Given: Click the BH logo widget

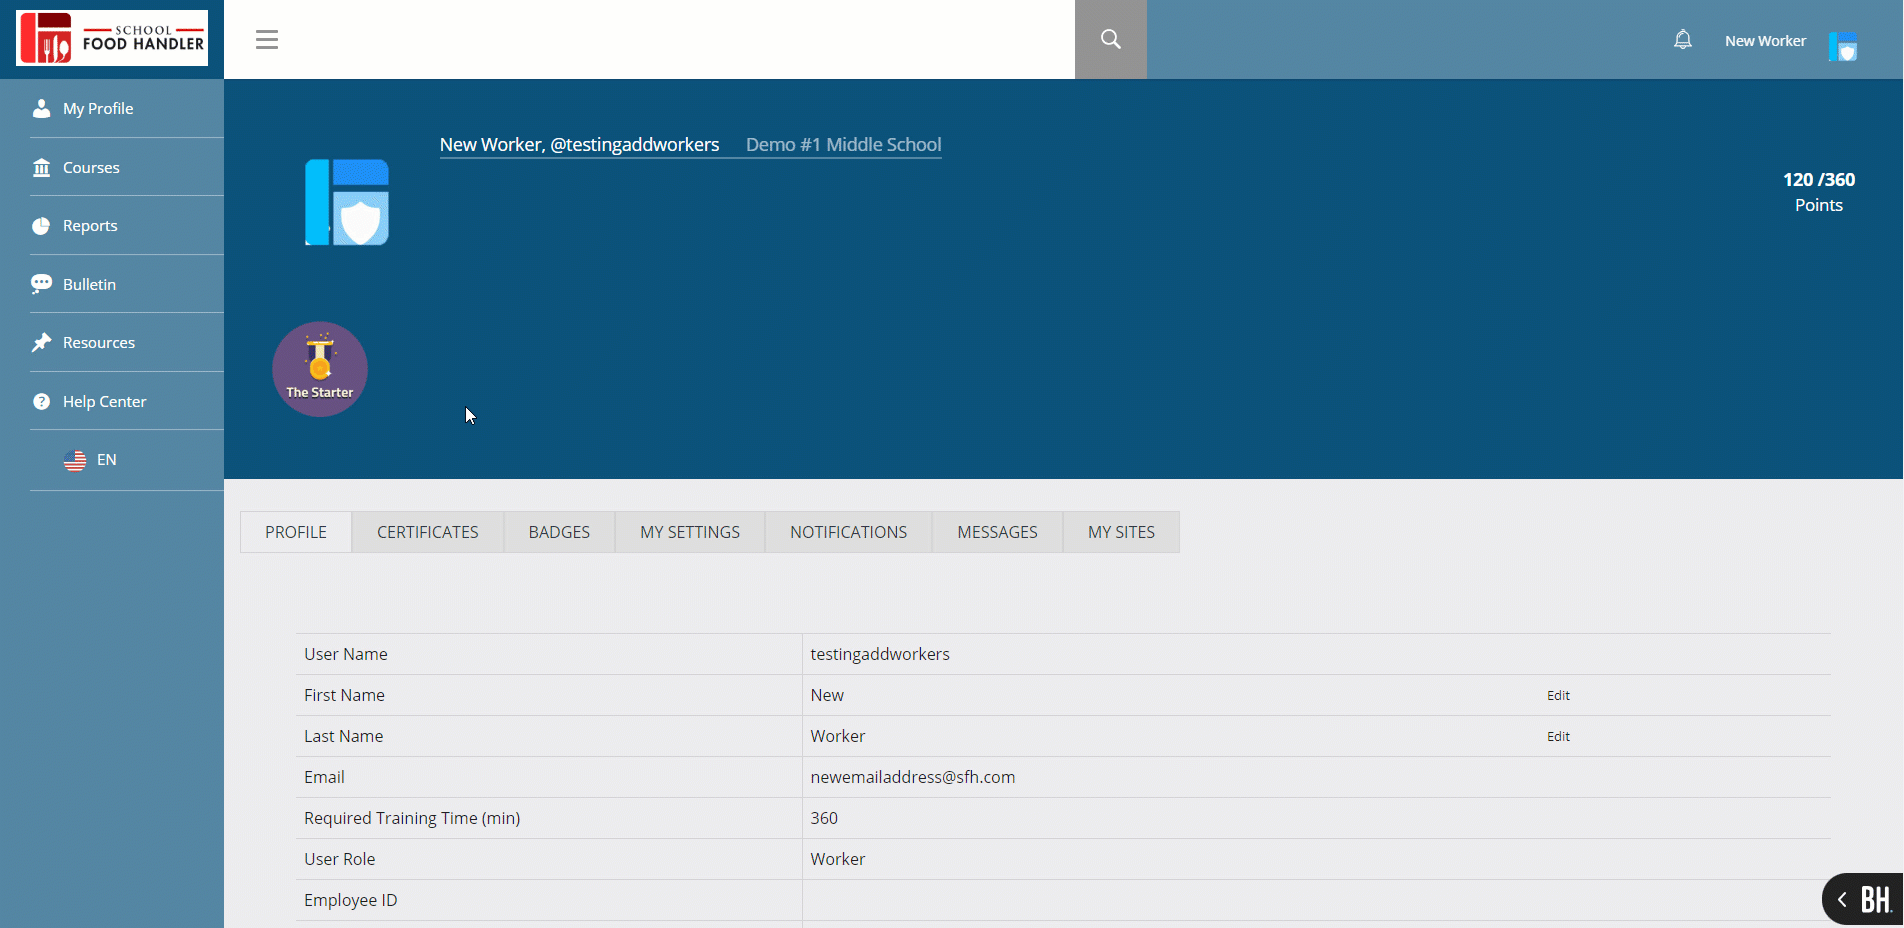Looking at the screenshot, I should [1876, 900].
